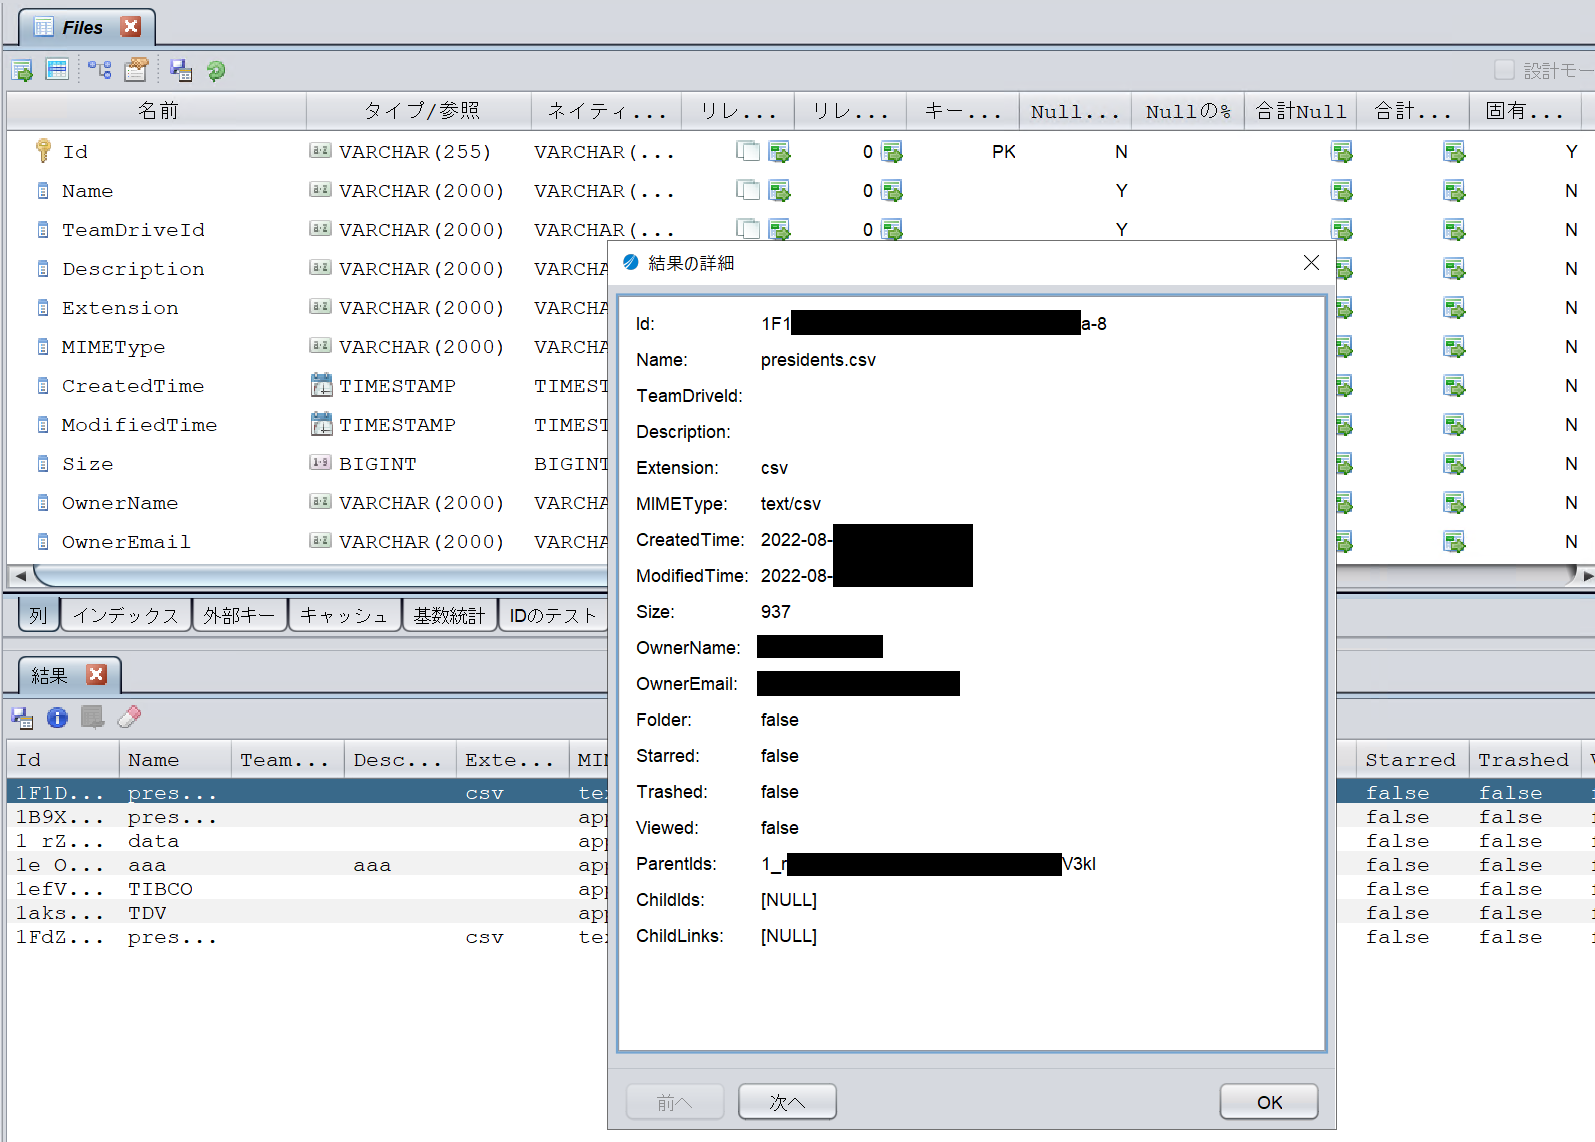
Task: Click the save-as-table icon in top toolbar
Action: 181,70
